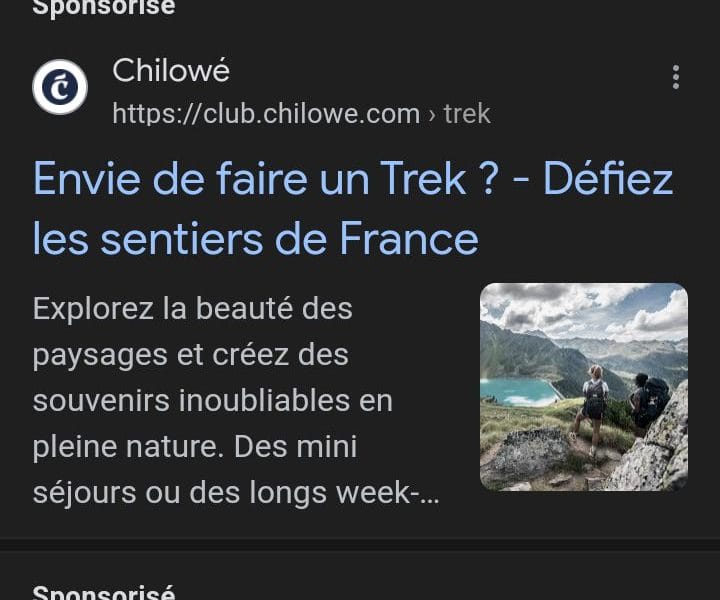Tap the Chilowé round logo icon
The width and height of the screenshot is (720, 600).
tap(60, 87)
